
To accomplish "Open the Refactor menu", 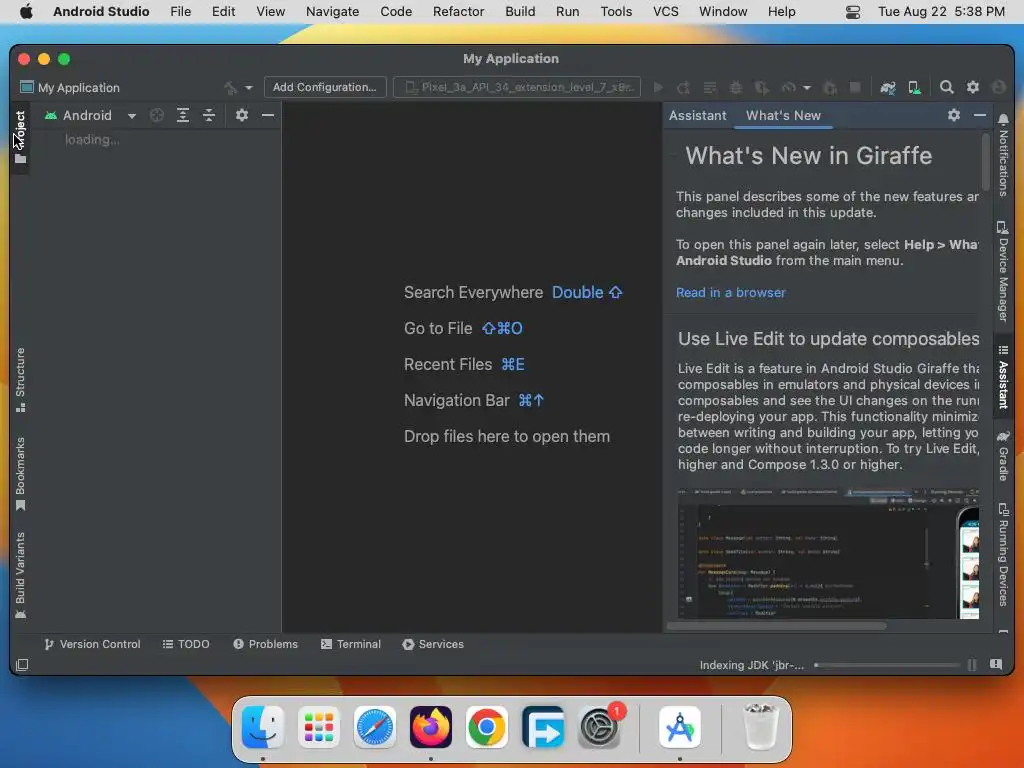I will click(458, 11).
